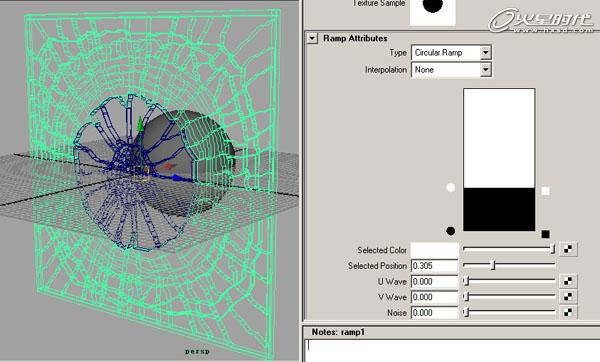Click the 'Ramp Attributes' section title
This screenshot has width=600, height=362.
tap(355, 38)
